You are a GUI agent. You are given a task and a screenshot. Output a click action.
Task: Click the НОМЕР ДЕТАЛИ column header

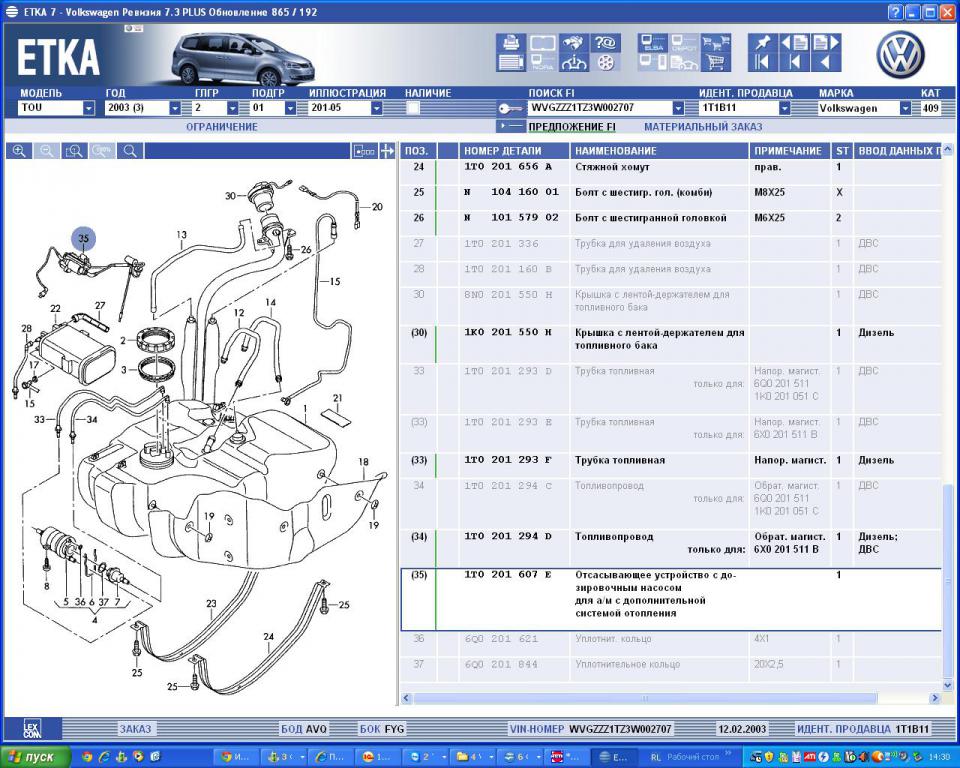514,151
